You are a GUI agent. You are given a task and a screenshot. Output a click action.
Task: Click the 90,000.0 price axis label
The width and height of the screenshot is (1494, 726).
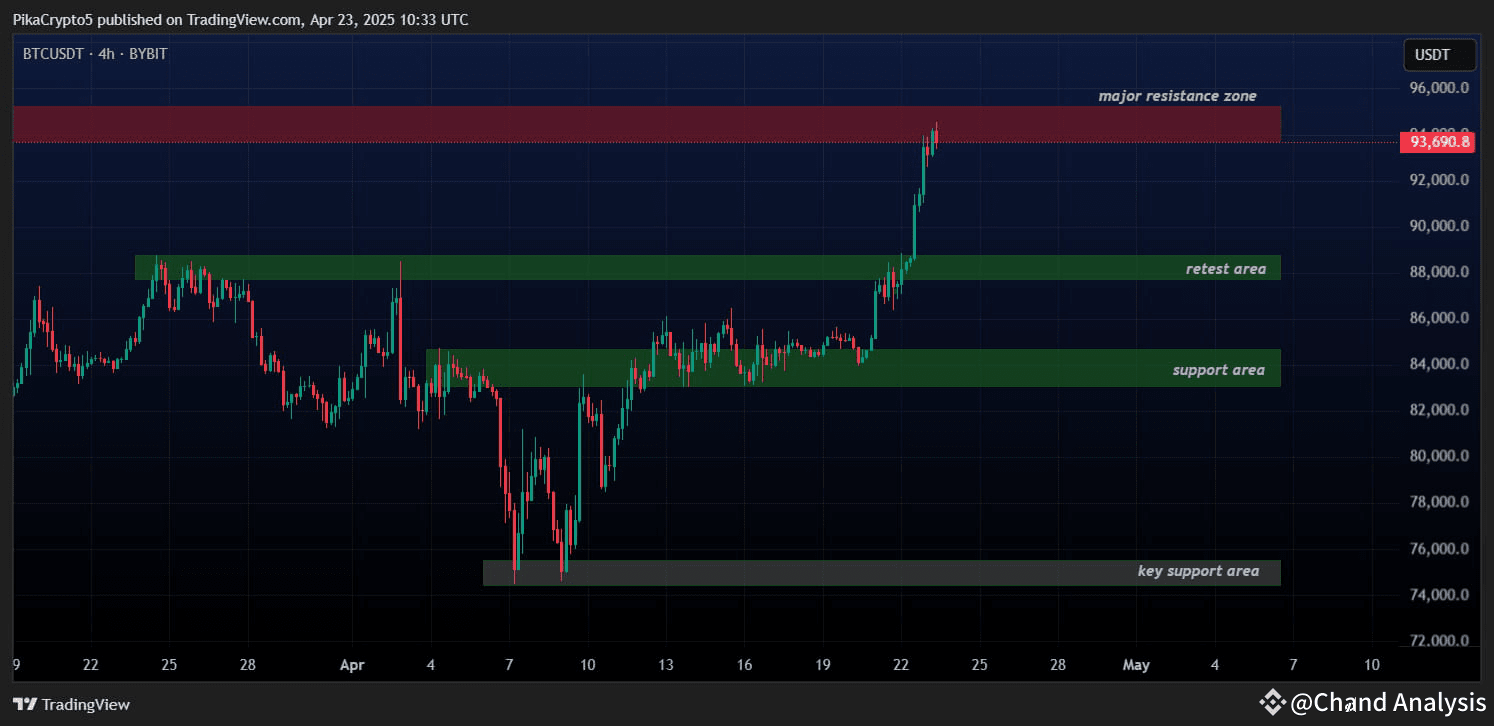pos(1439,226)
